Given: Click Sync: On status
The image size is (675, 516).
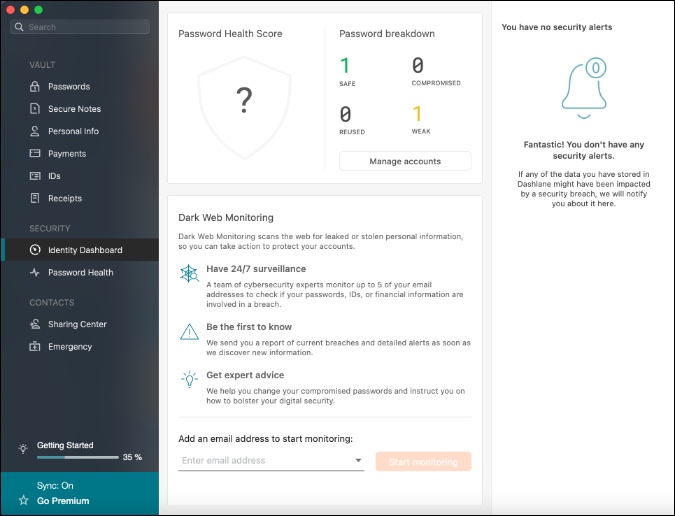Looking at the screenshot, I should [x=55, y=485].
